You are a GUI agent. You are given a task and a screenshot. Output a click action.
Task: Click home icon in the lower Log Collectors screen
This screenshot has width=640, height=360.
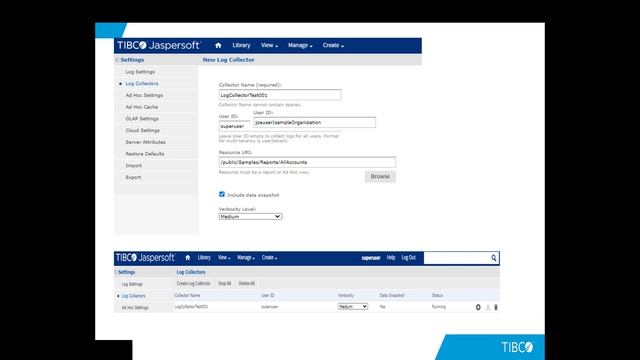click(x=188, y=258)
